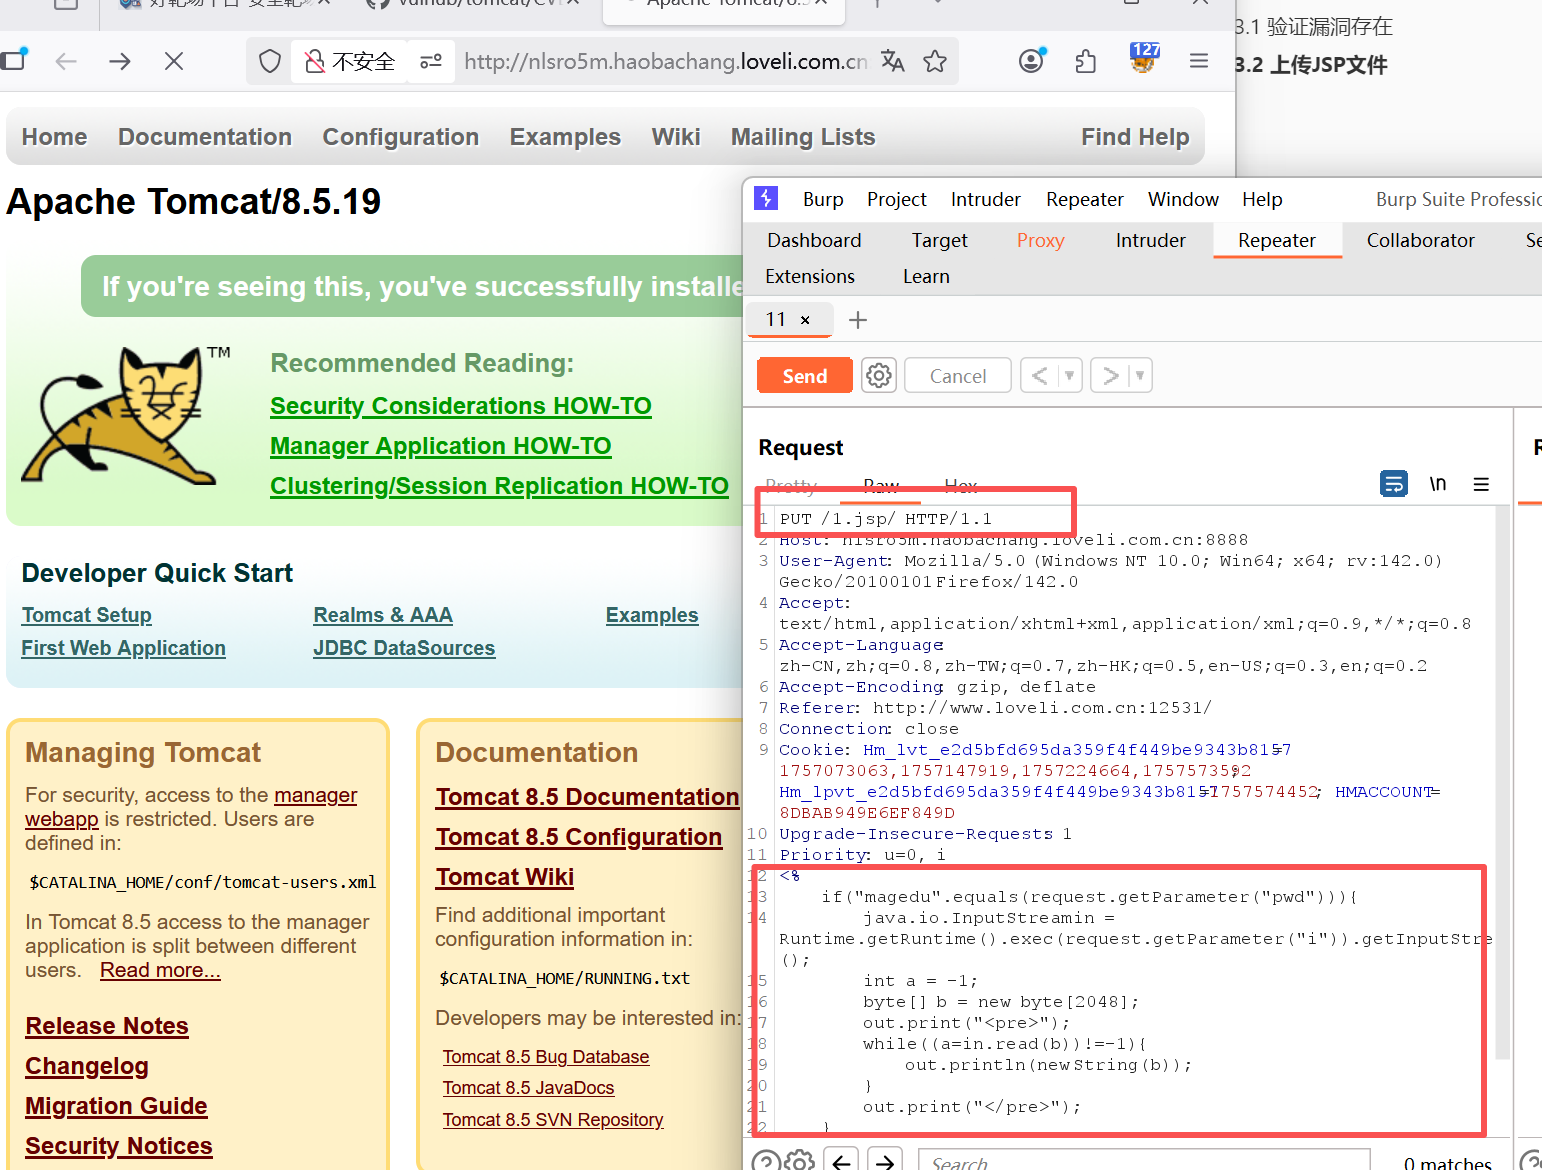This screenshot has height=1170, width=1542.
Task: Switch to the Extensions tab
Action: [x=810, y=276]
